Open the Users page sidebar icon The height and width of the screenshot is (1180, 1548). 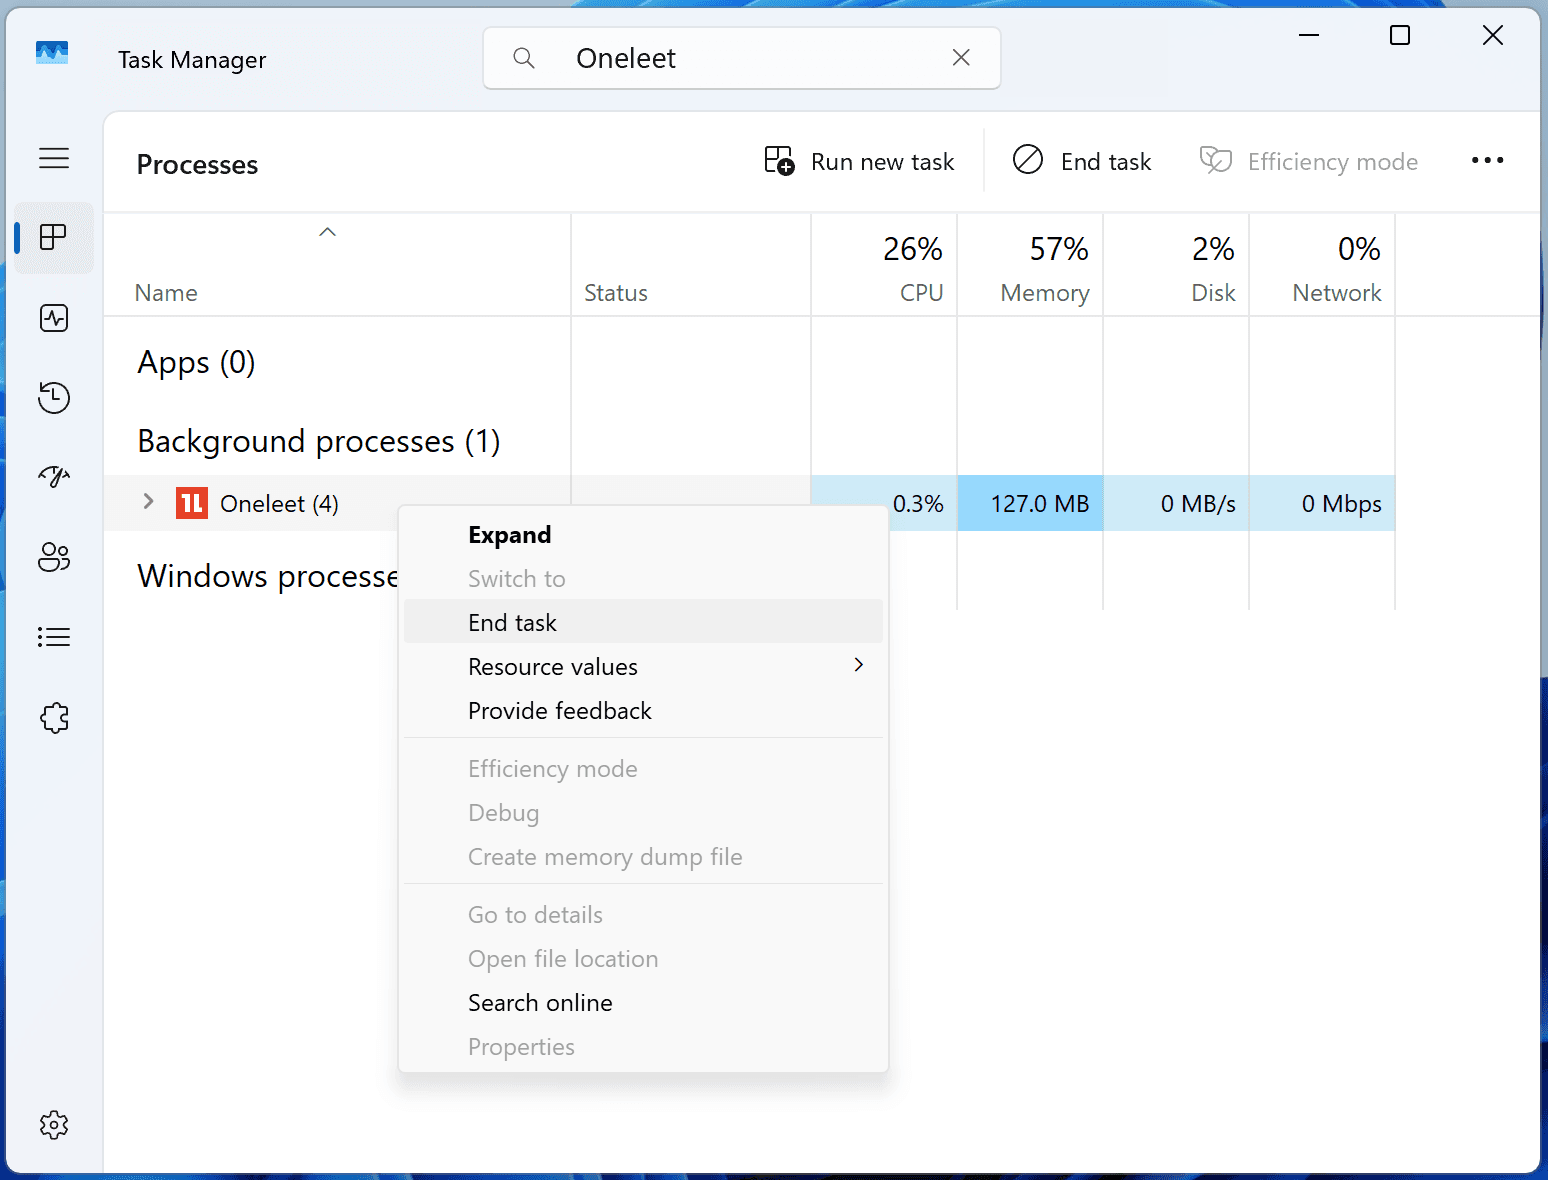click(54, 557)
